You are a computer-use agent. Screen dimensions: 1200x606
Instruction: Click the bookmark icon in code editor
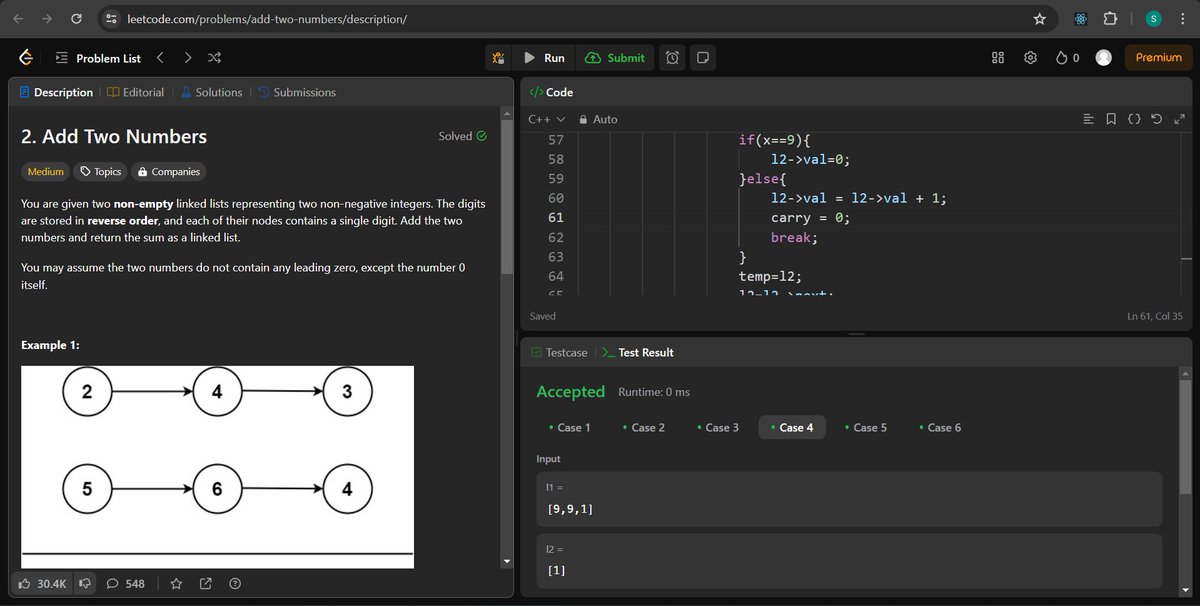[x=1111, y=119]
